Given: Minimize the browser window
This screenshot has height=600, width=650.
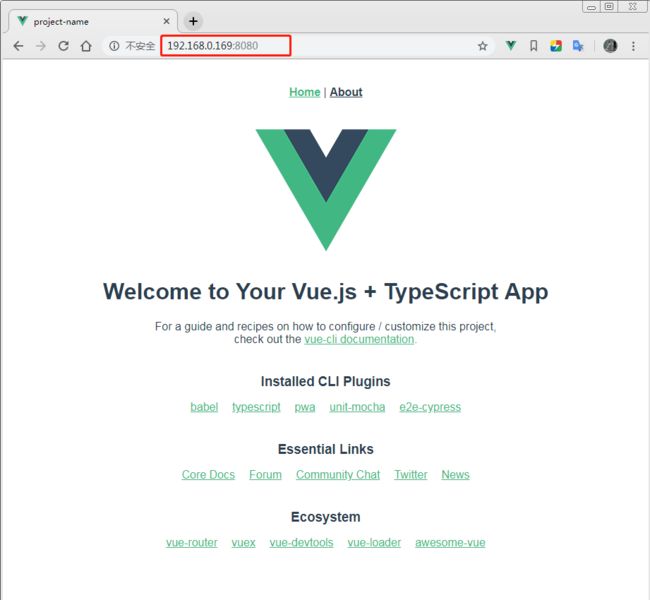Looking at the screenshot, I should coord(591,7).
